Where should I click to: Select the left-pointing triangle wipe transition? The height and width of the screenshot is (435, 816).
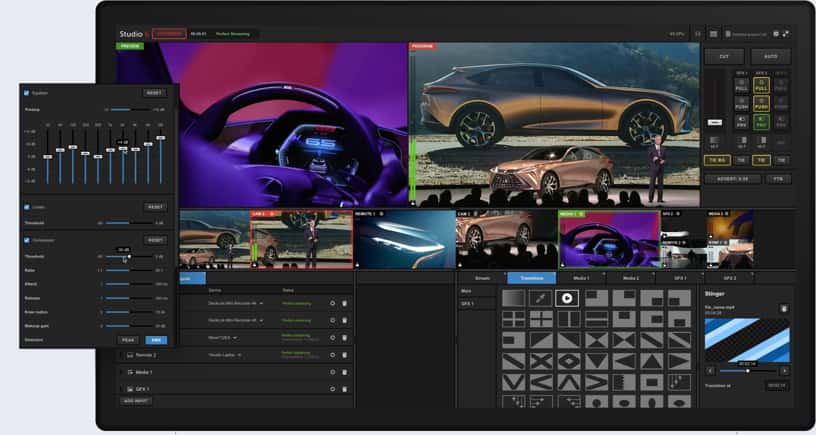coord(623,361)
